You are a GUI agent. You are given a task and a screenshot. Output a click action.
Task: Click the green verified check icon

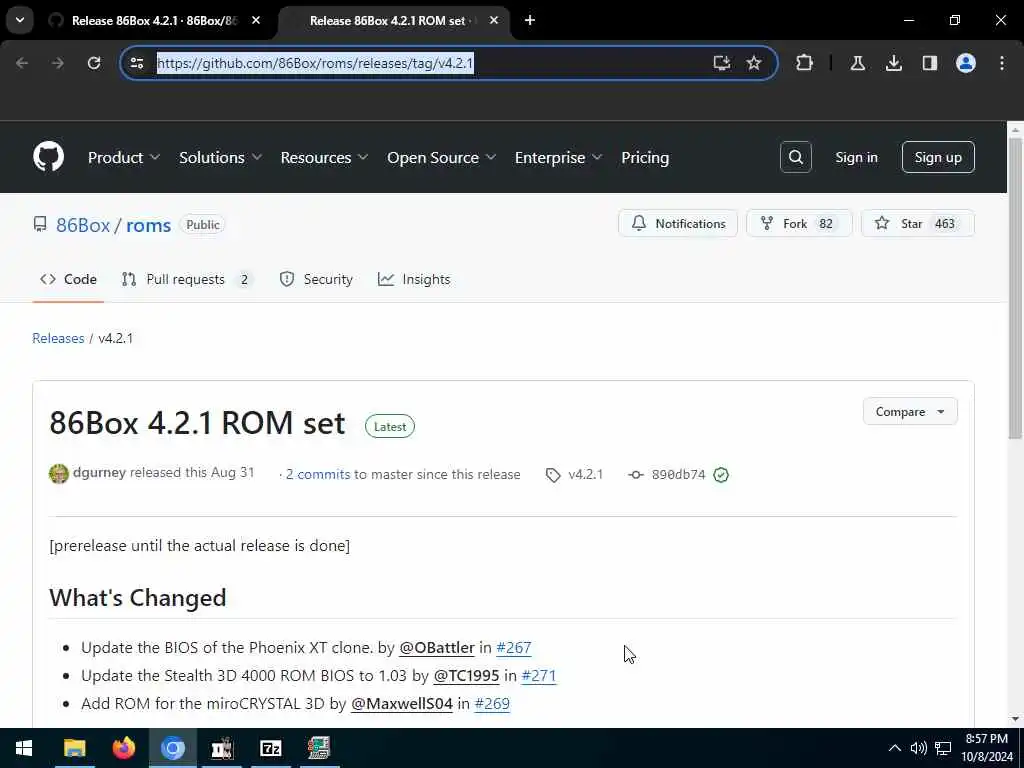click(x=721, y=475)
